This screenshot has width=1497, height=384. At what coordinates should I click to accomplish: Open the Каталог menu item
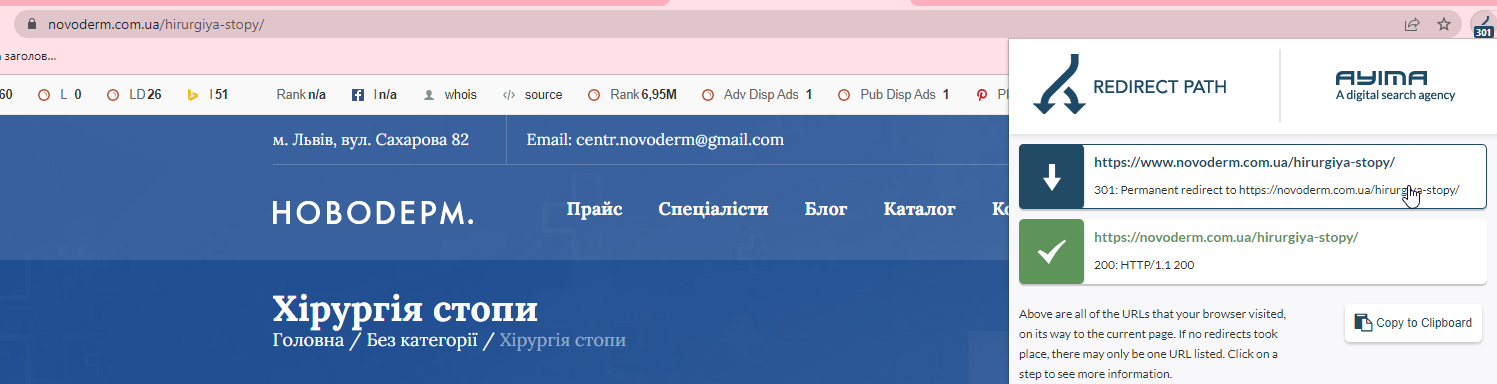[x=919, y=209]
